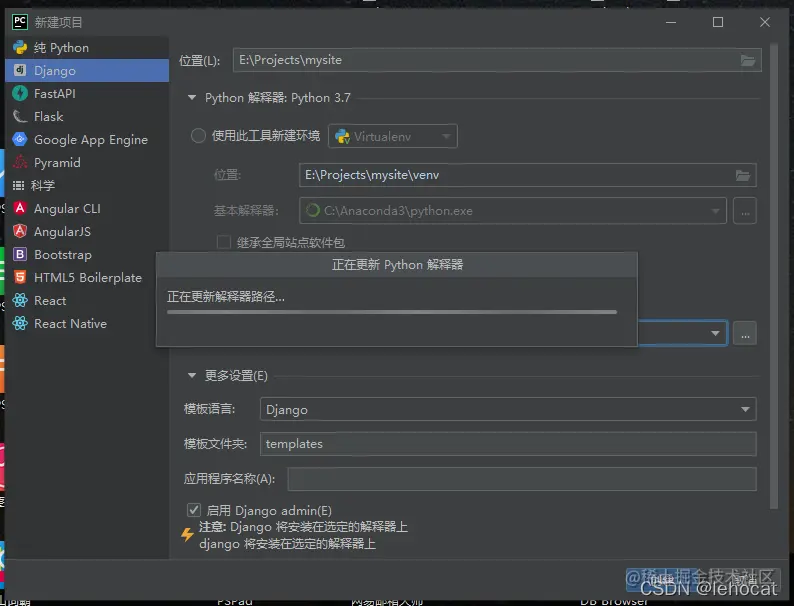
Task: Click the PyCharm logo in title bar
Action: (x=20, y=22)
